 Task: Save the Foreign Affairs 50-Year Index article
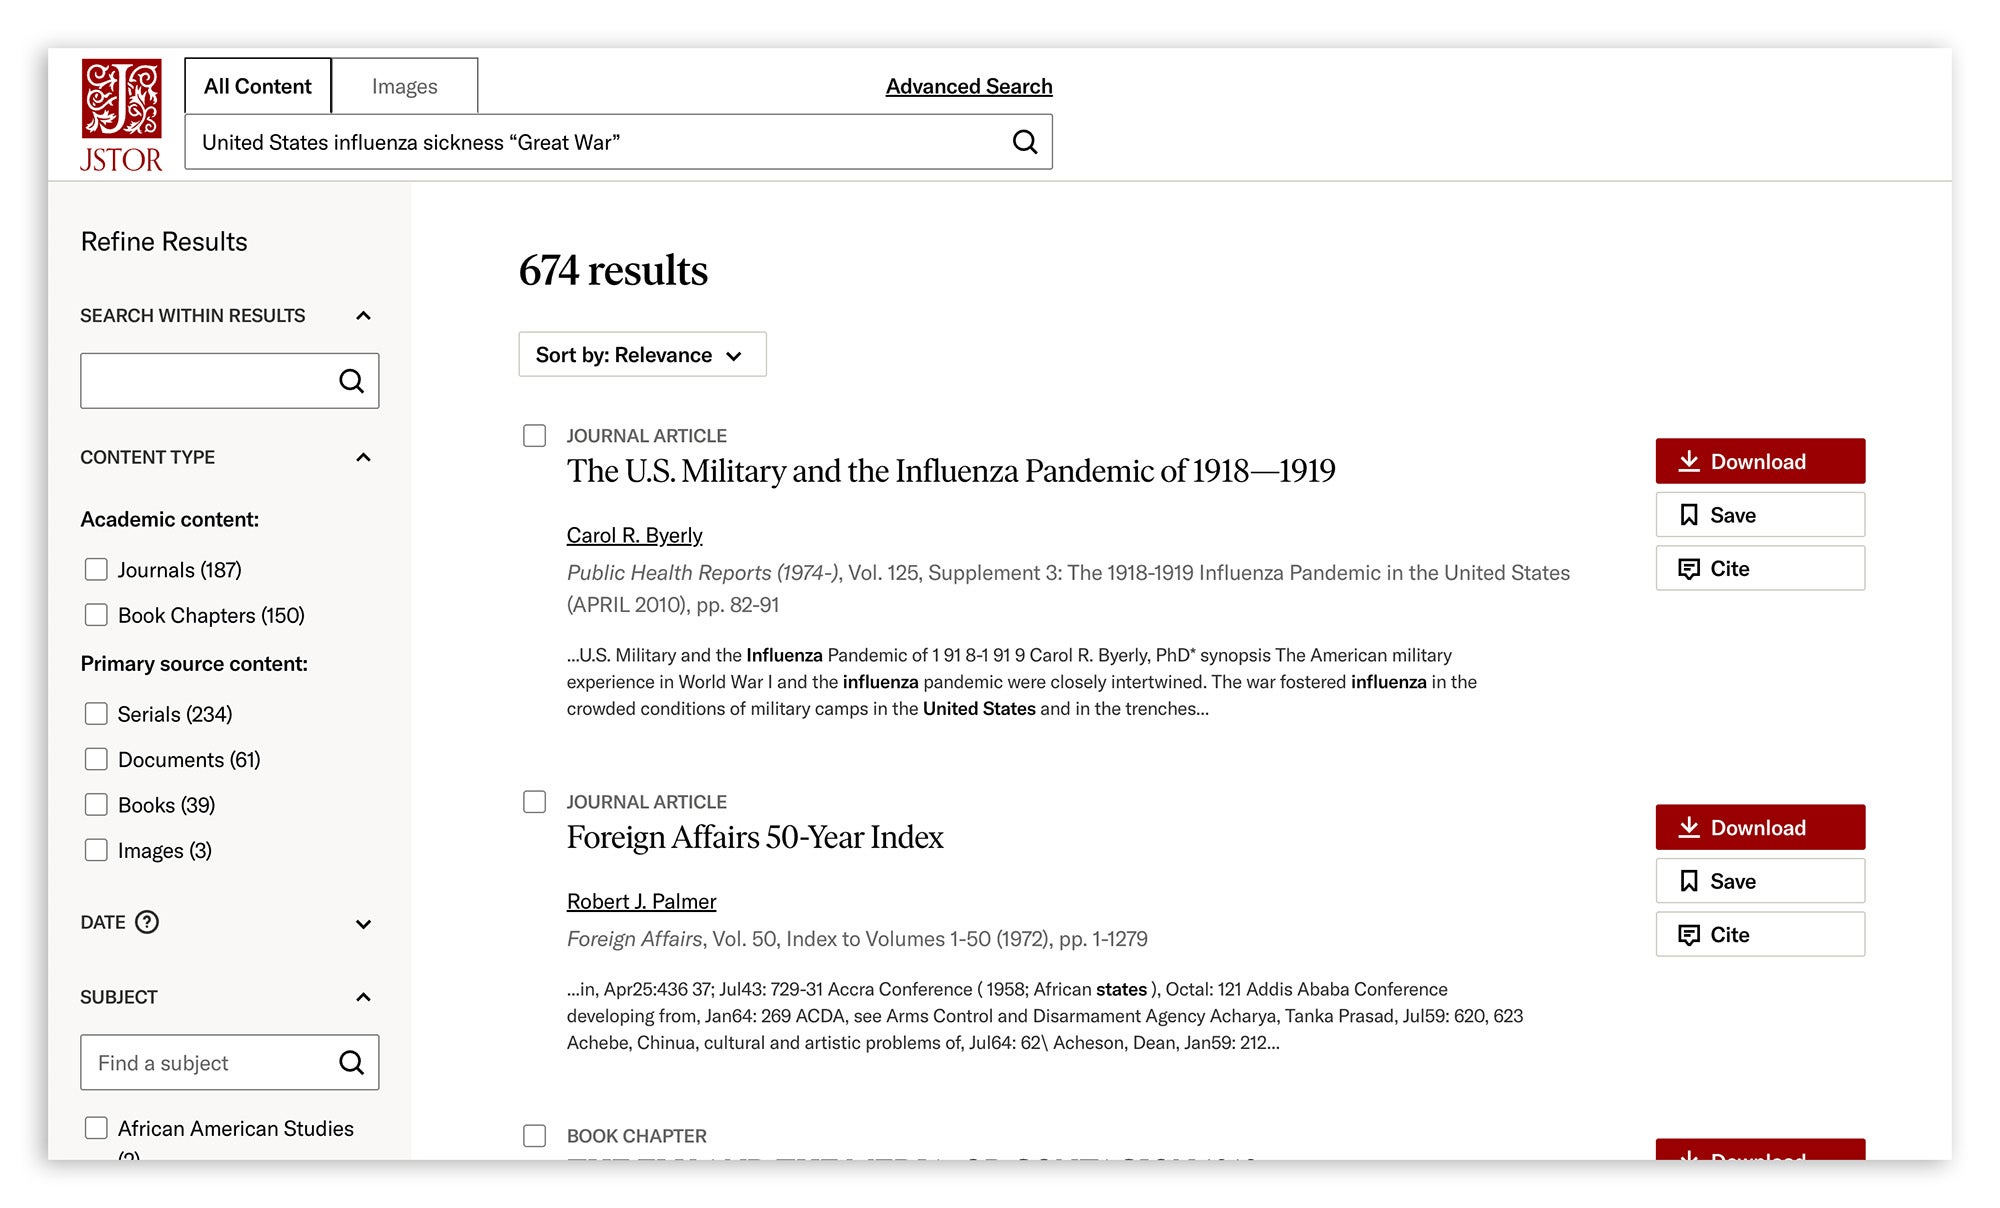(x=1760, y=881)
